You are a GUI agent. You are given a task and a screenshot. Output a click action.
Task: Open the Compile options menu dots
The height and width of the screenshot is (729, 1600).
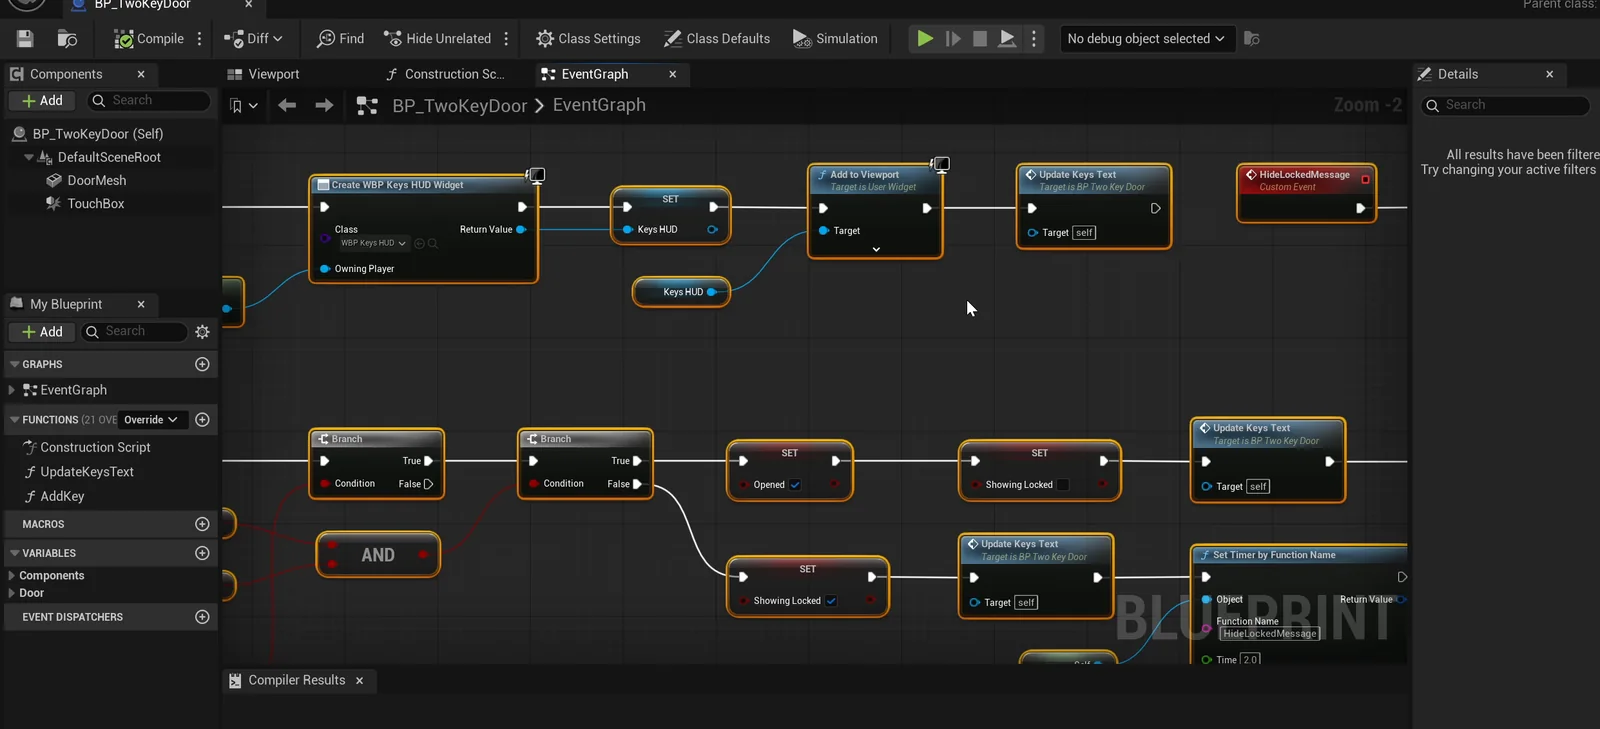click(x=200, y=39)
